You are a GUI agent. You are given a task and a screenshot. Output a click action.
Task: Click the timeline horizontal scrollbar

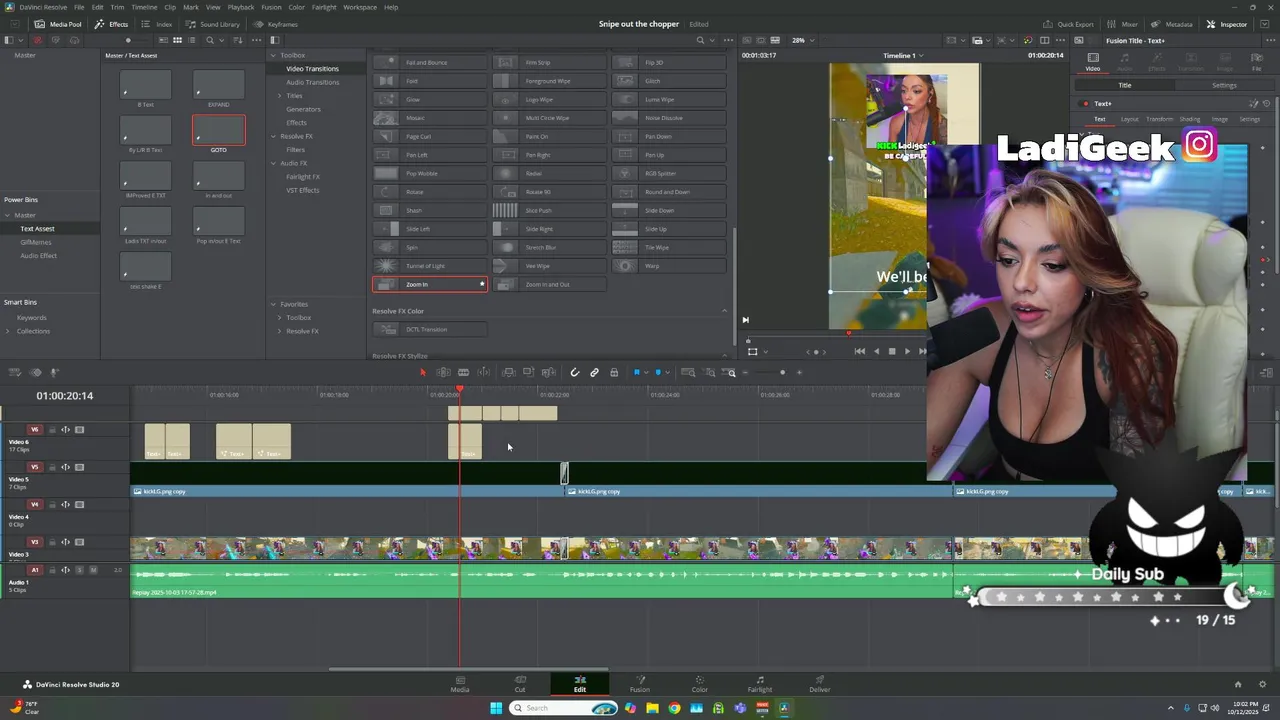pos(468,669)
